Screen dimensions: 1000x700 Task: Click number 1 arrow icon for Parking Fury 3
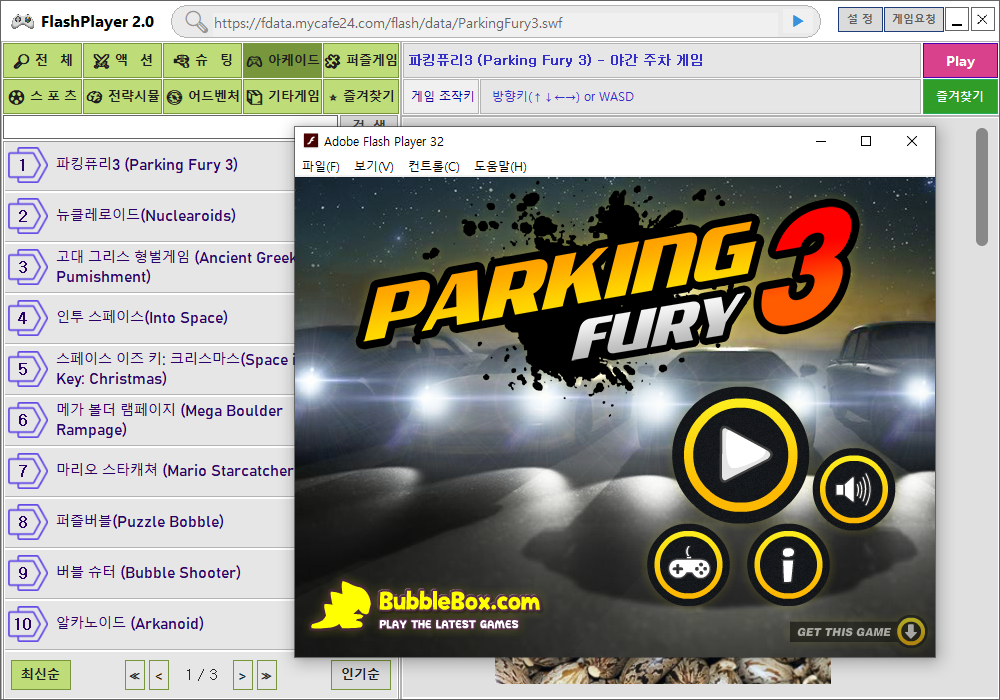(x=27, y=165)
